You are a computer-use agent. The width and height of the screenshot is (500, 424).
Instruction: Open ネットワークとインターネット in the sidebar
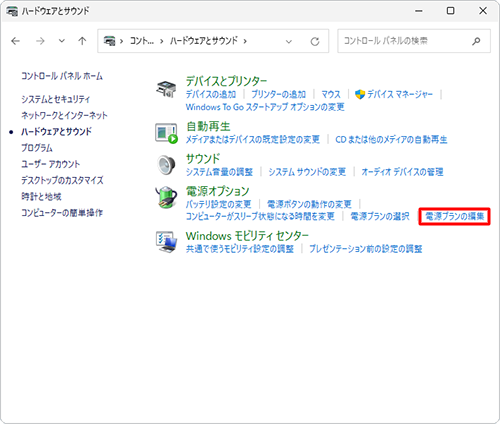tap(64, 115)
